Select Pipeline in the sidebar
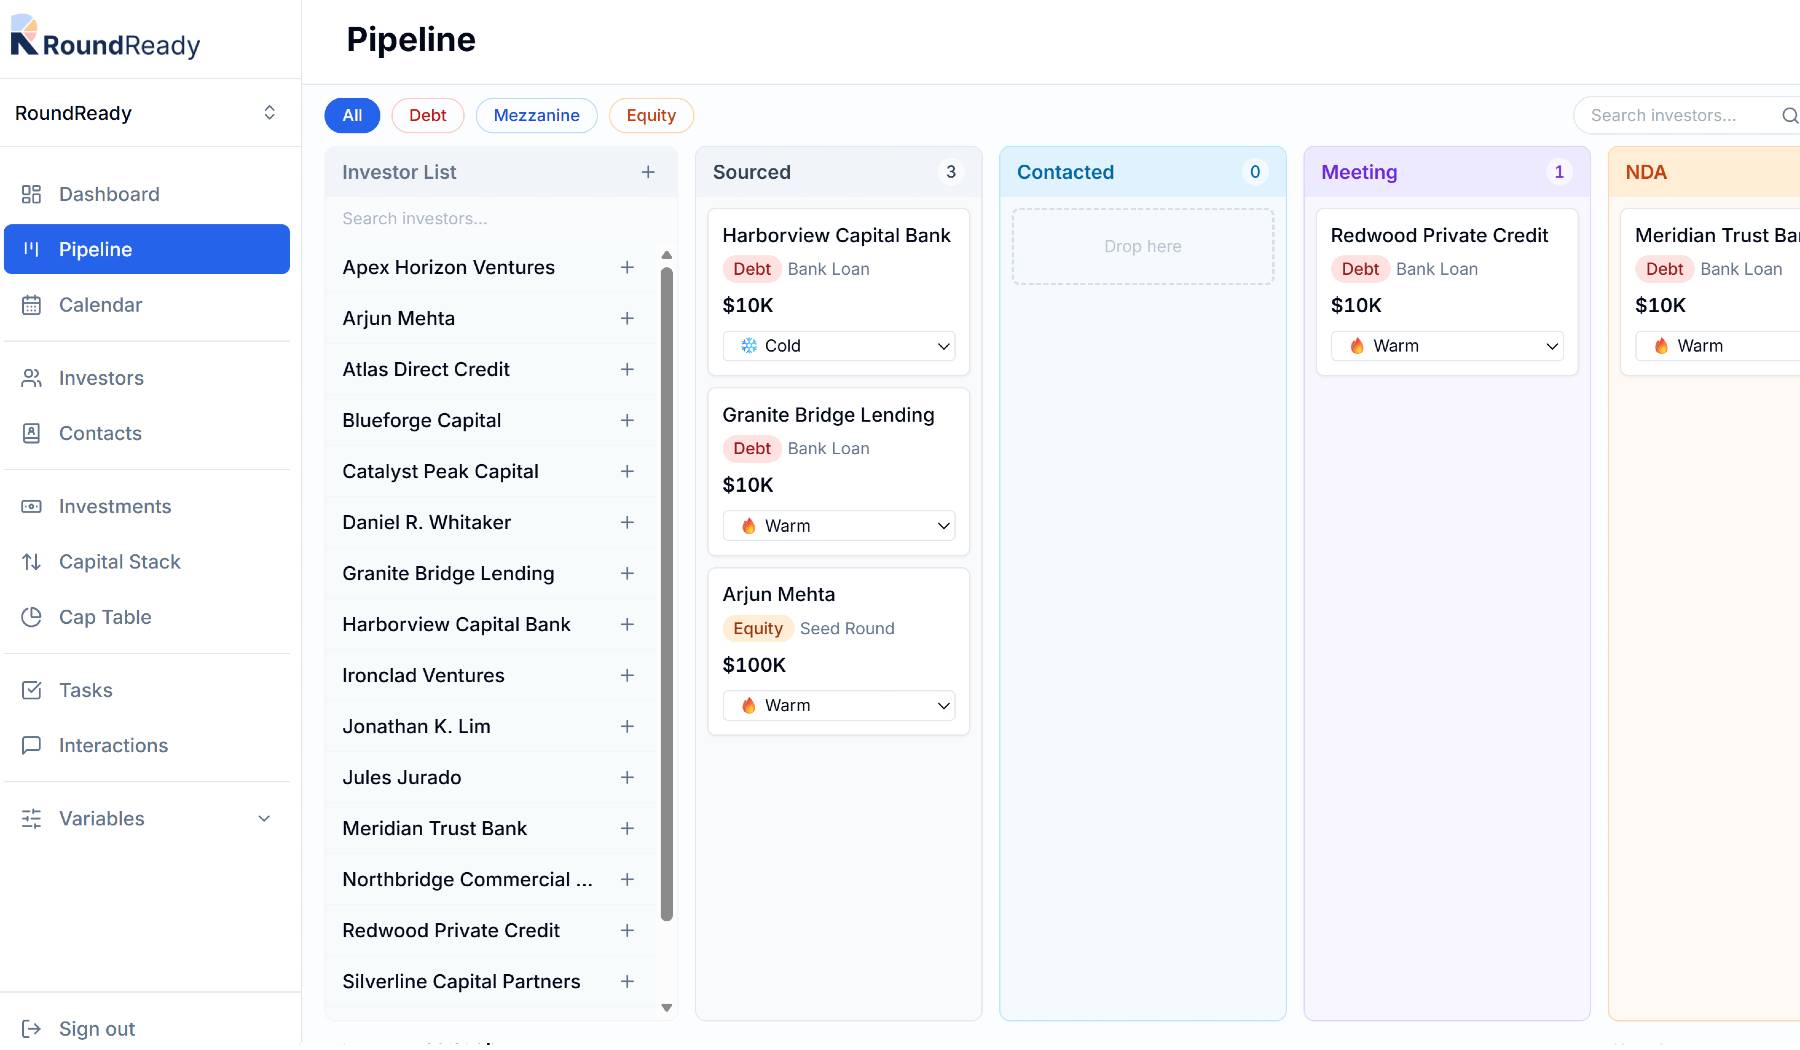 tap(147, 249)
